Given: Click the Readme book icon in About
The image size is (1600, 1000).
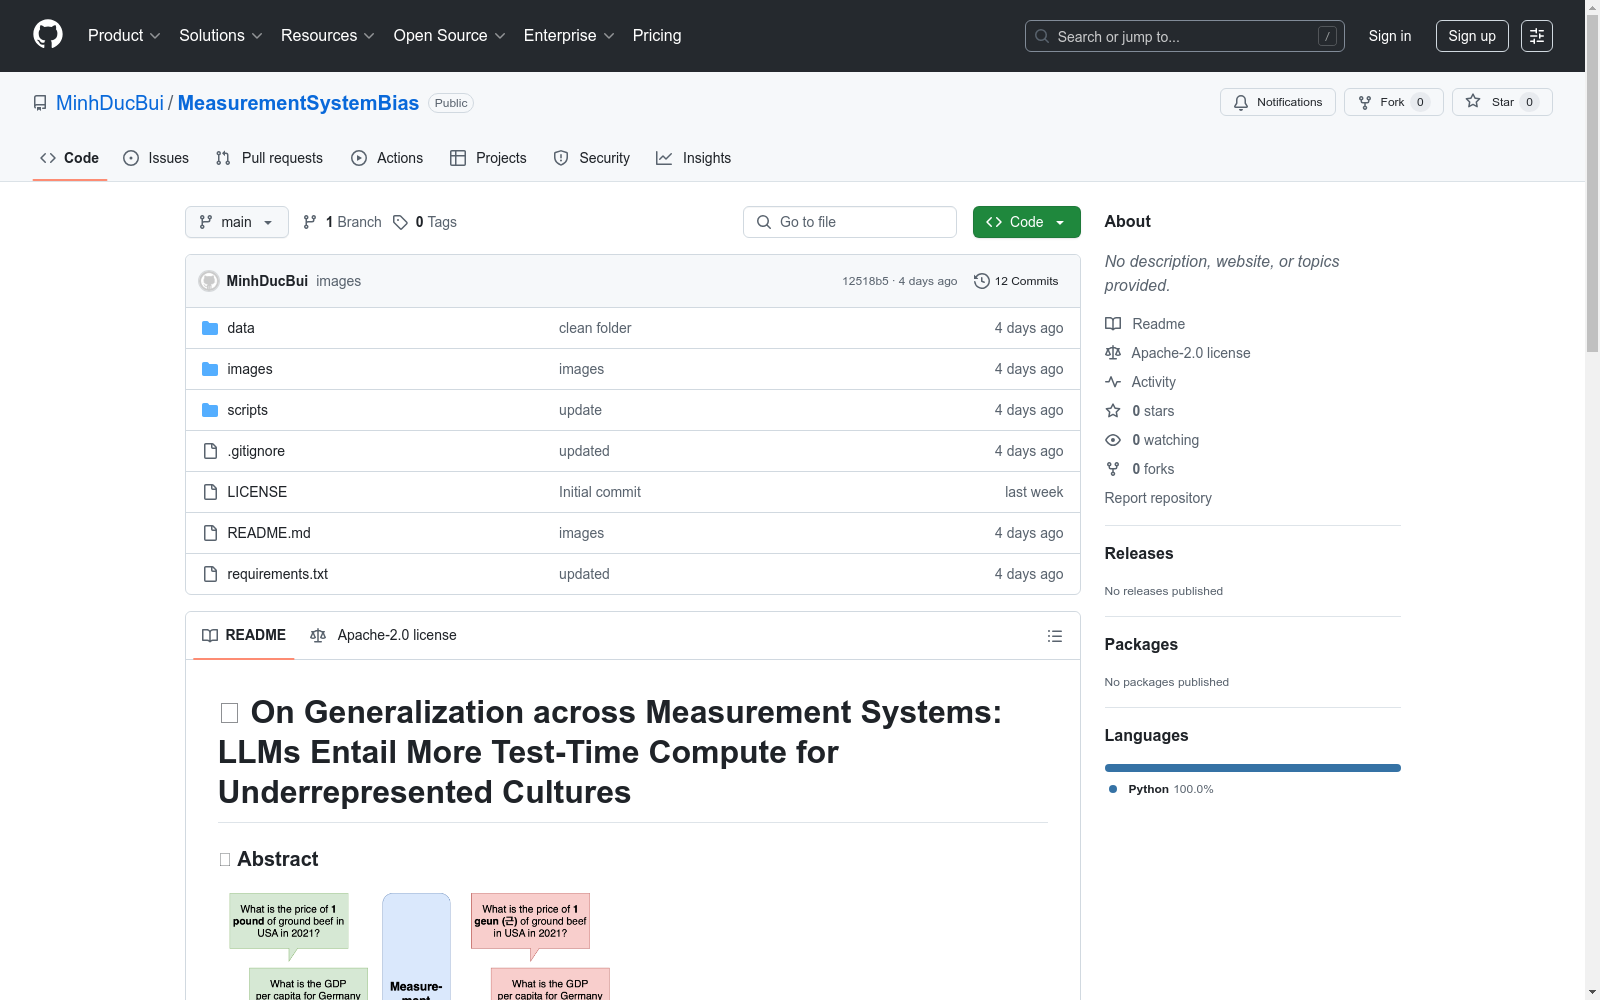Looking at the screenshot, I should 1113,324.
